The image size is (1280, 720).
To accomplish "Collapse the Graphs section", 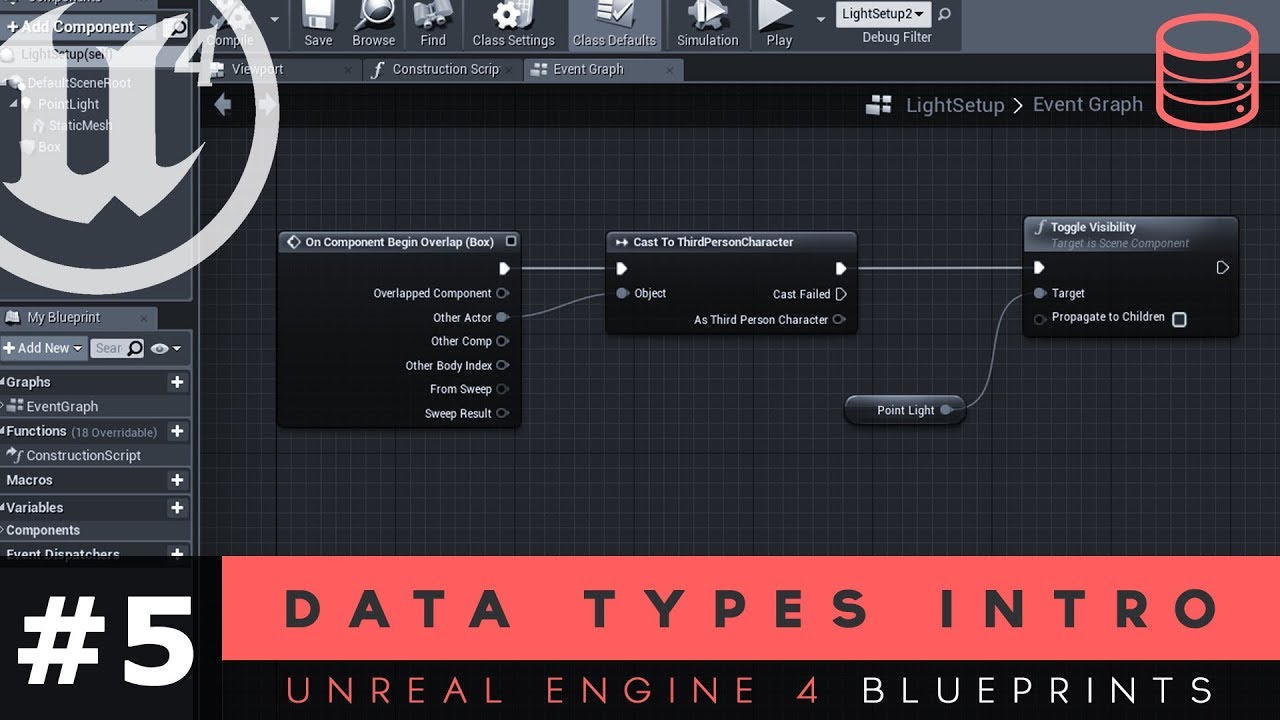I will pos(3,382).
